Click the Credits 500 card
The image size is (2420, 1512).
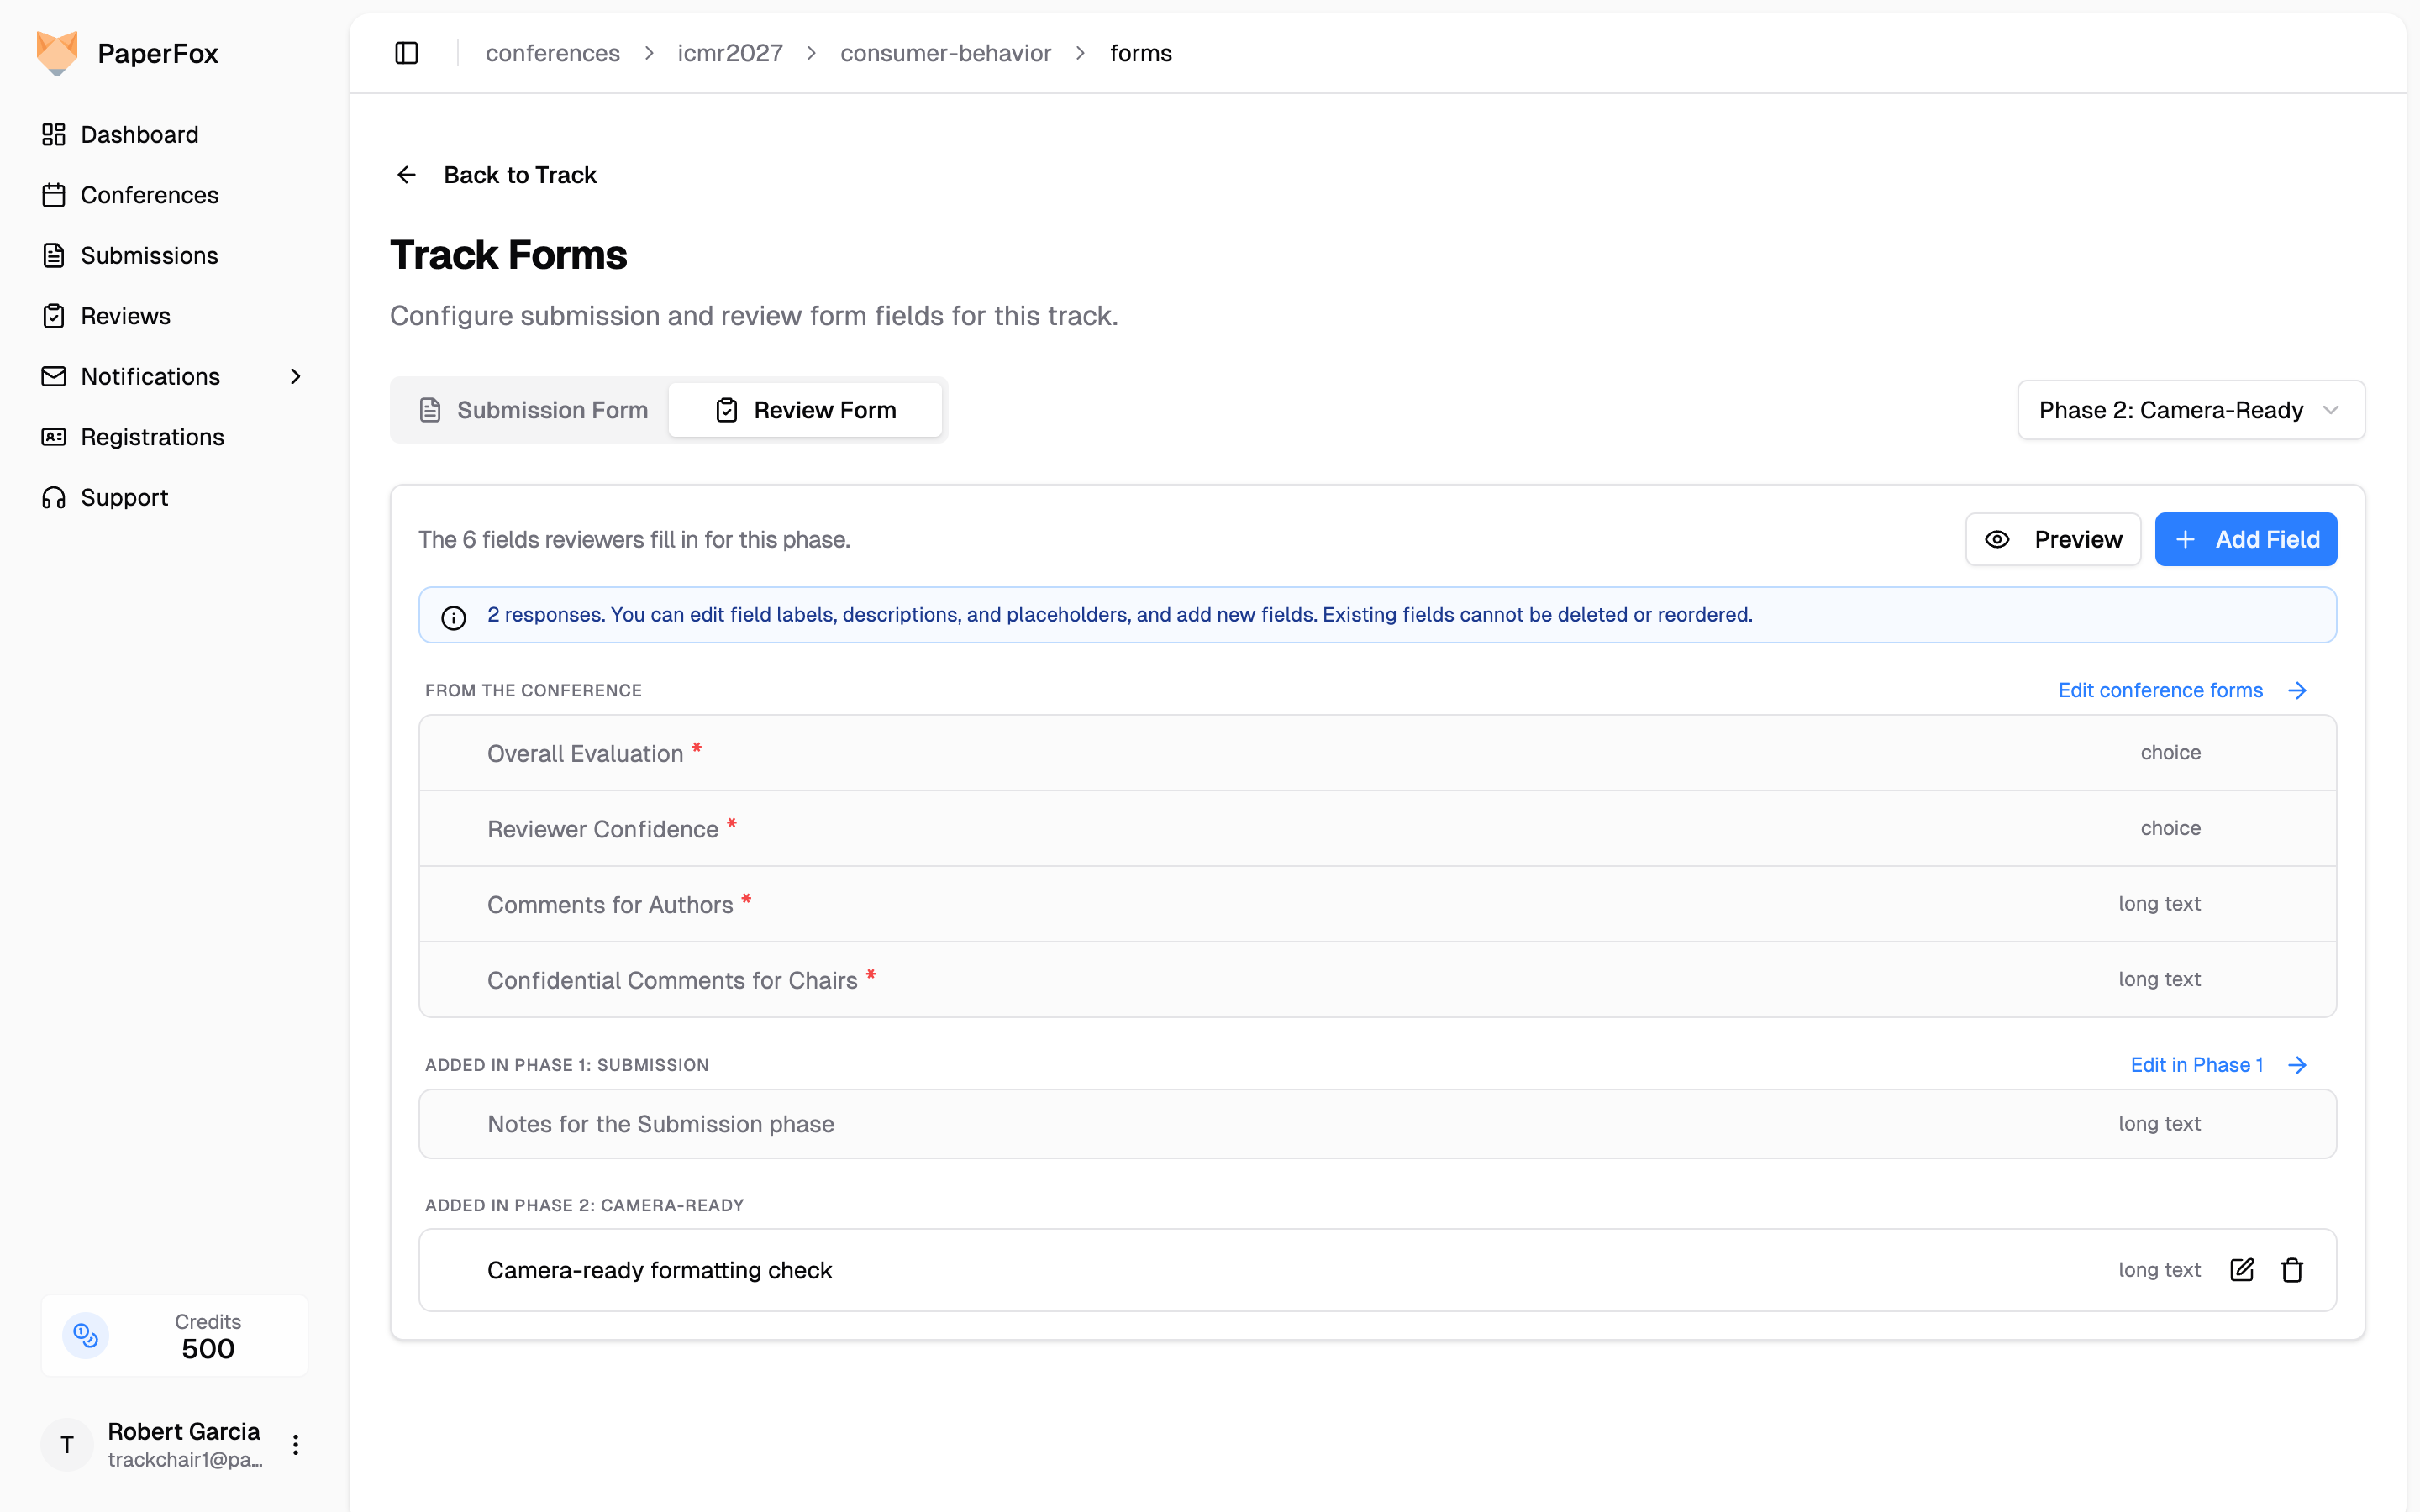(175, 1335)
